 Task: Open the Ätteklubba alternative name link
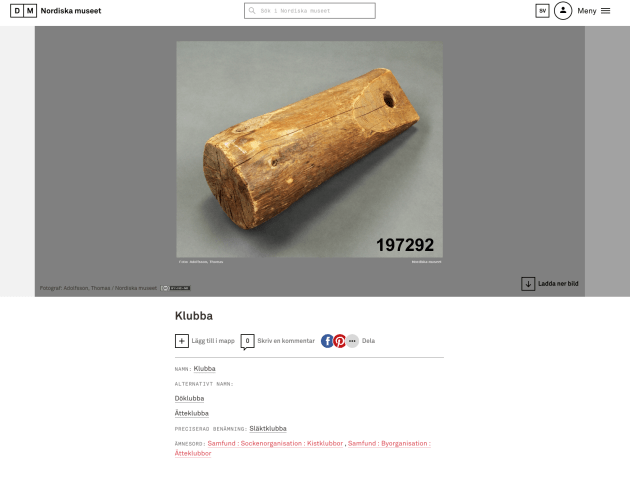(192, 413)
